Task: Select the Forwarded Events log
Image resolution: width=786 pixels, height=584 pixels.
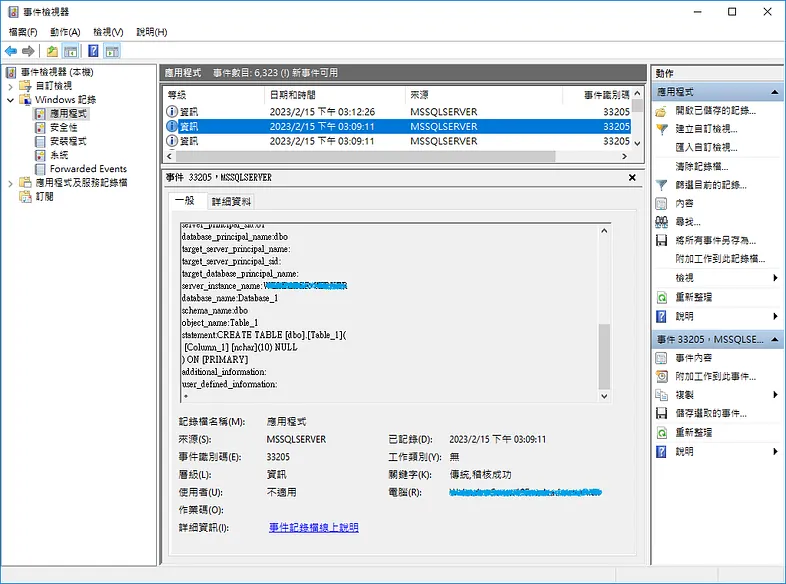Action: point(88,169)
